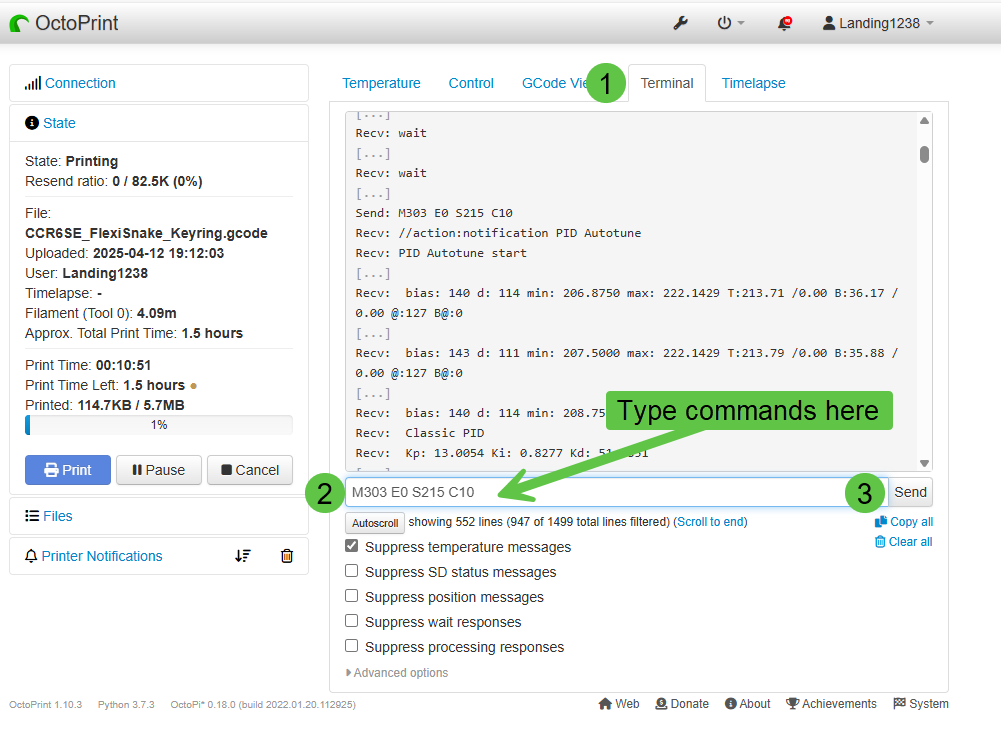
Task: Open the Donate footer link
Action: (682, 704)
